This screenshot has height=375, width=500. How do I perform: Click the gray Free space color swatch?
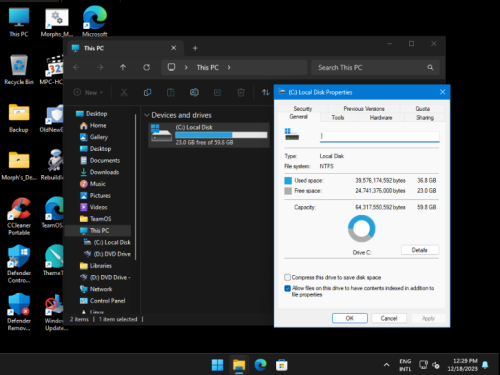pos(288,191)
